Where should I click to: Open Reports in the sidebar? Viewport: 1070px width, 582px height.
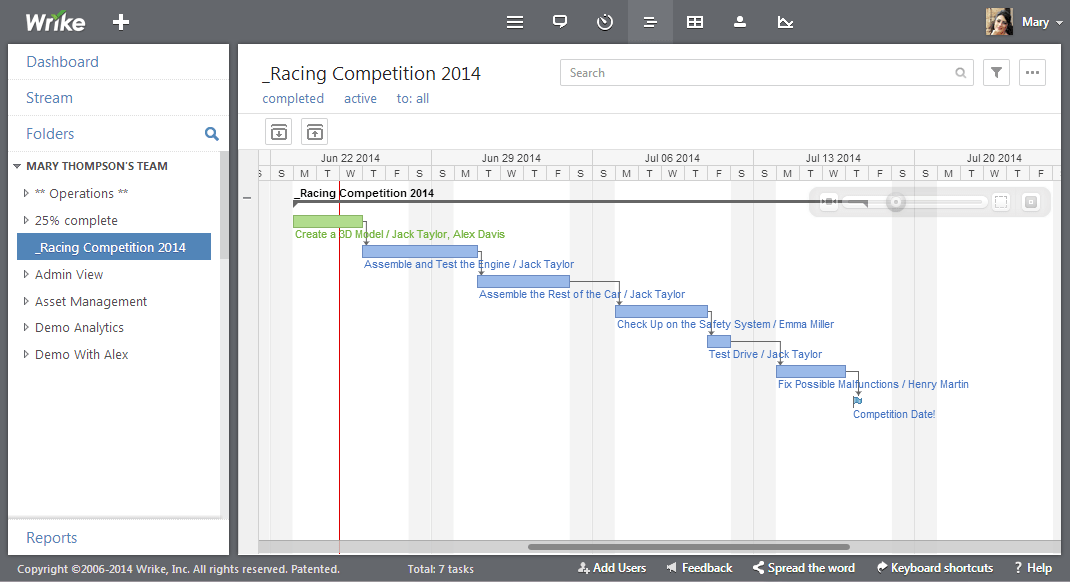(51, 538)
